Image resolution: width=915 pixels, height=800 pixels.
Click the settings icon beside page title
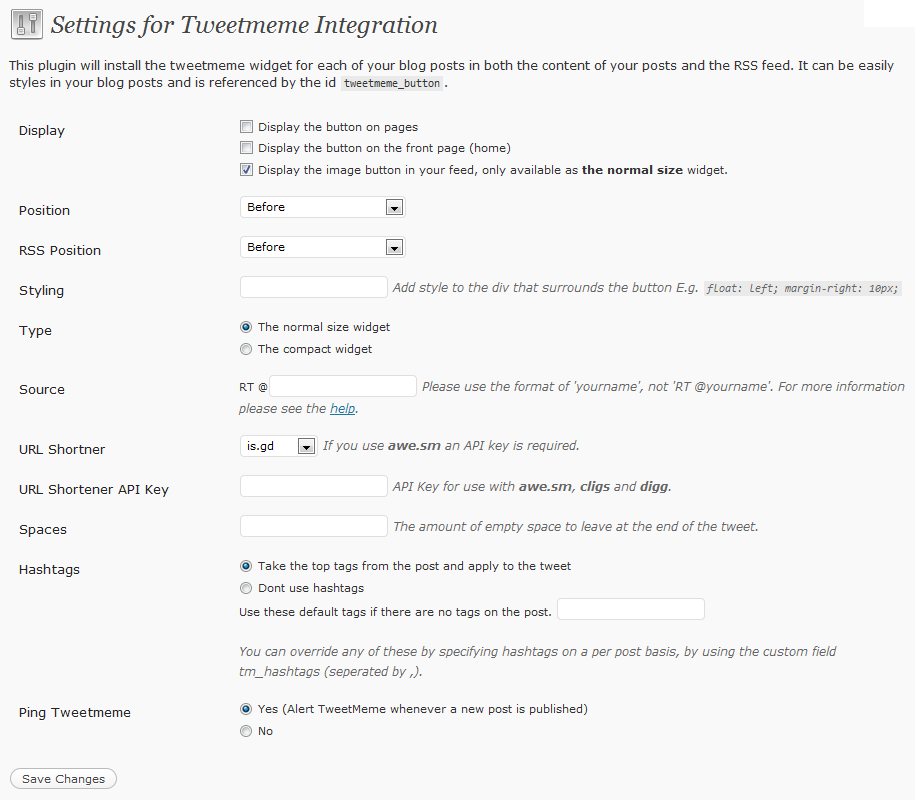click(x=26, y=24)
